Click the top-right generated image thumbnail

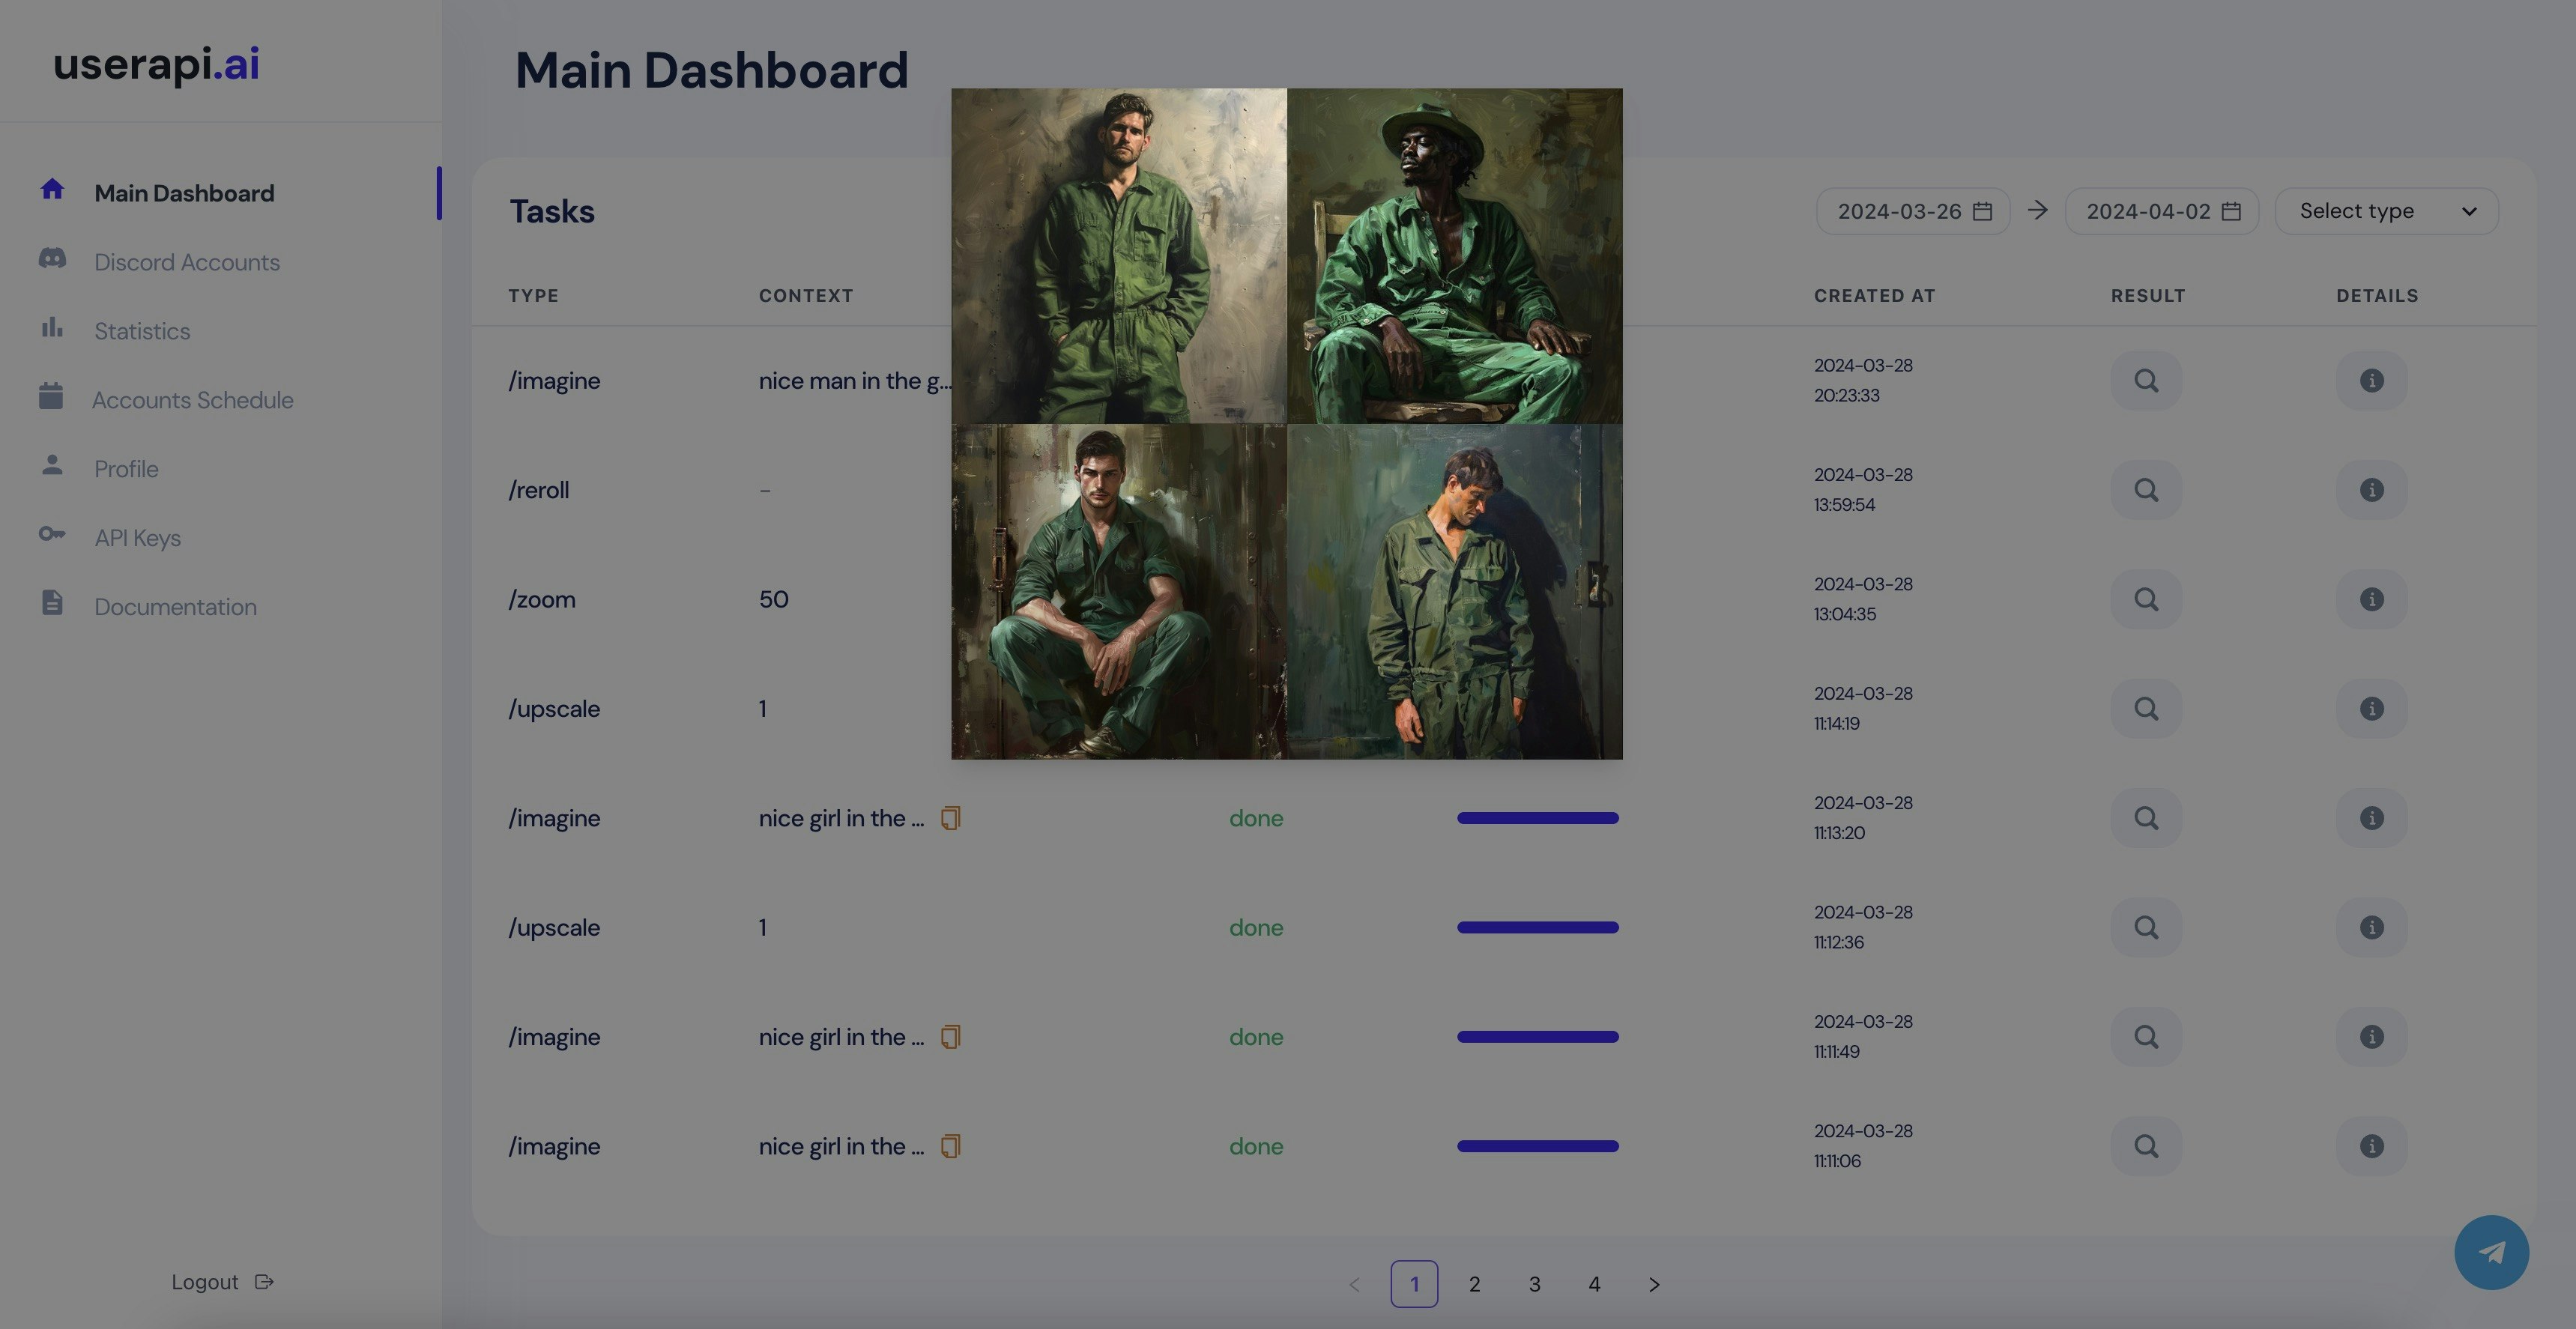click(1454, 256)
